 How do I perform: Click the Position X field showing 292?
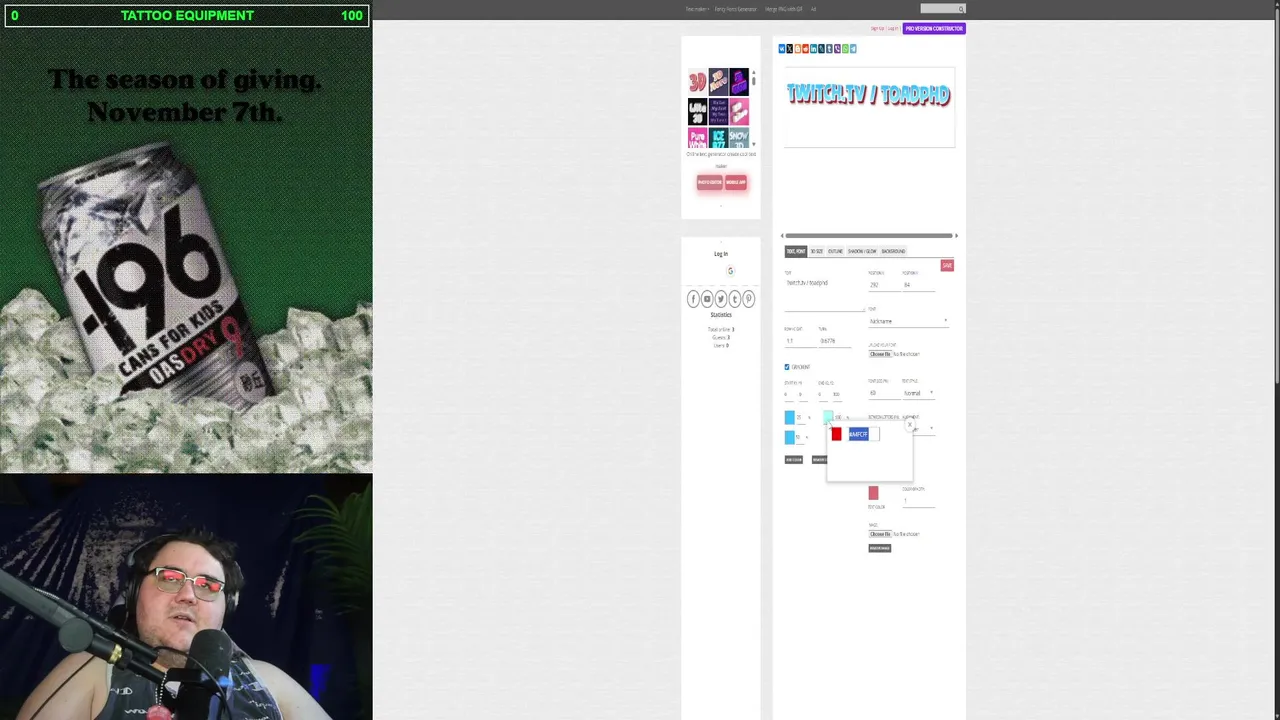pyautogui.click(x=884, y=285)
